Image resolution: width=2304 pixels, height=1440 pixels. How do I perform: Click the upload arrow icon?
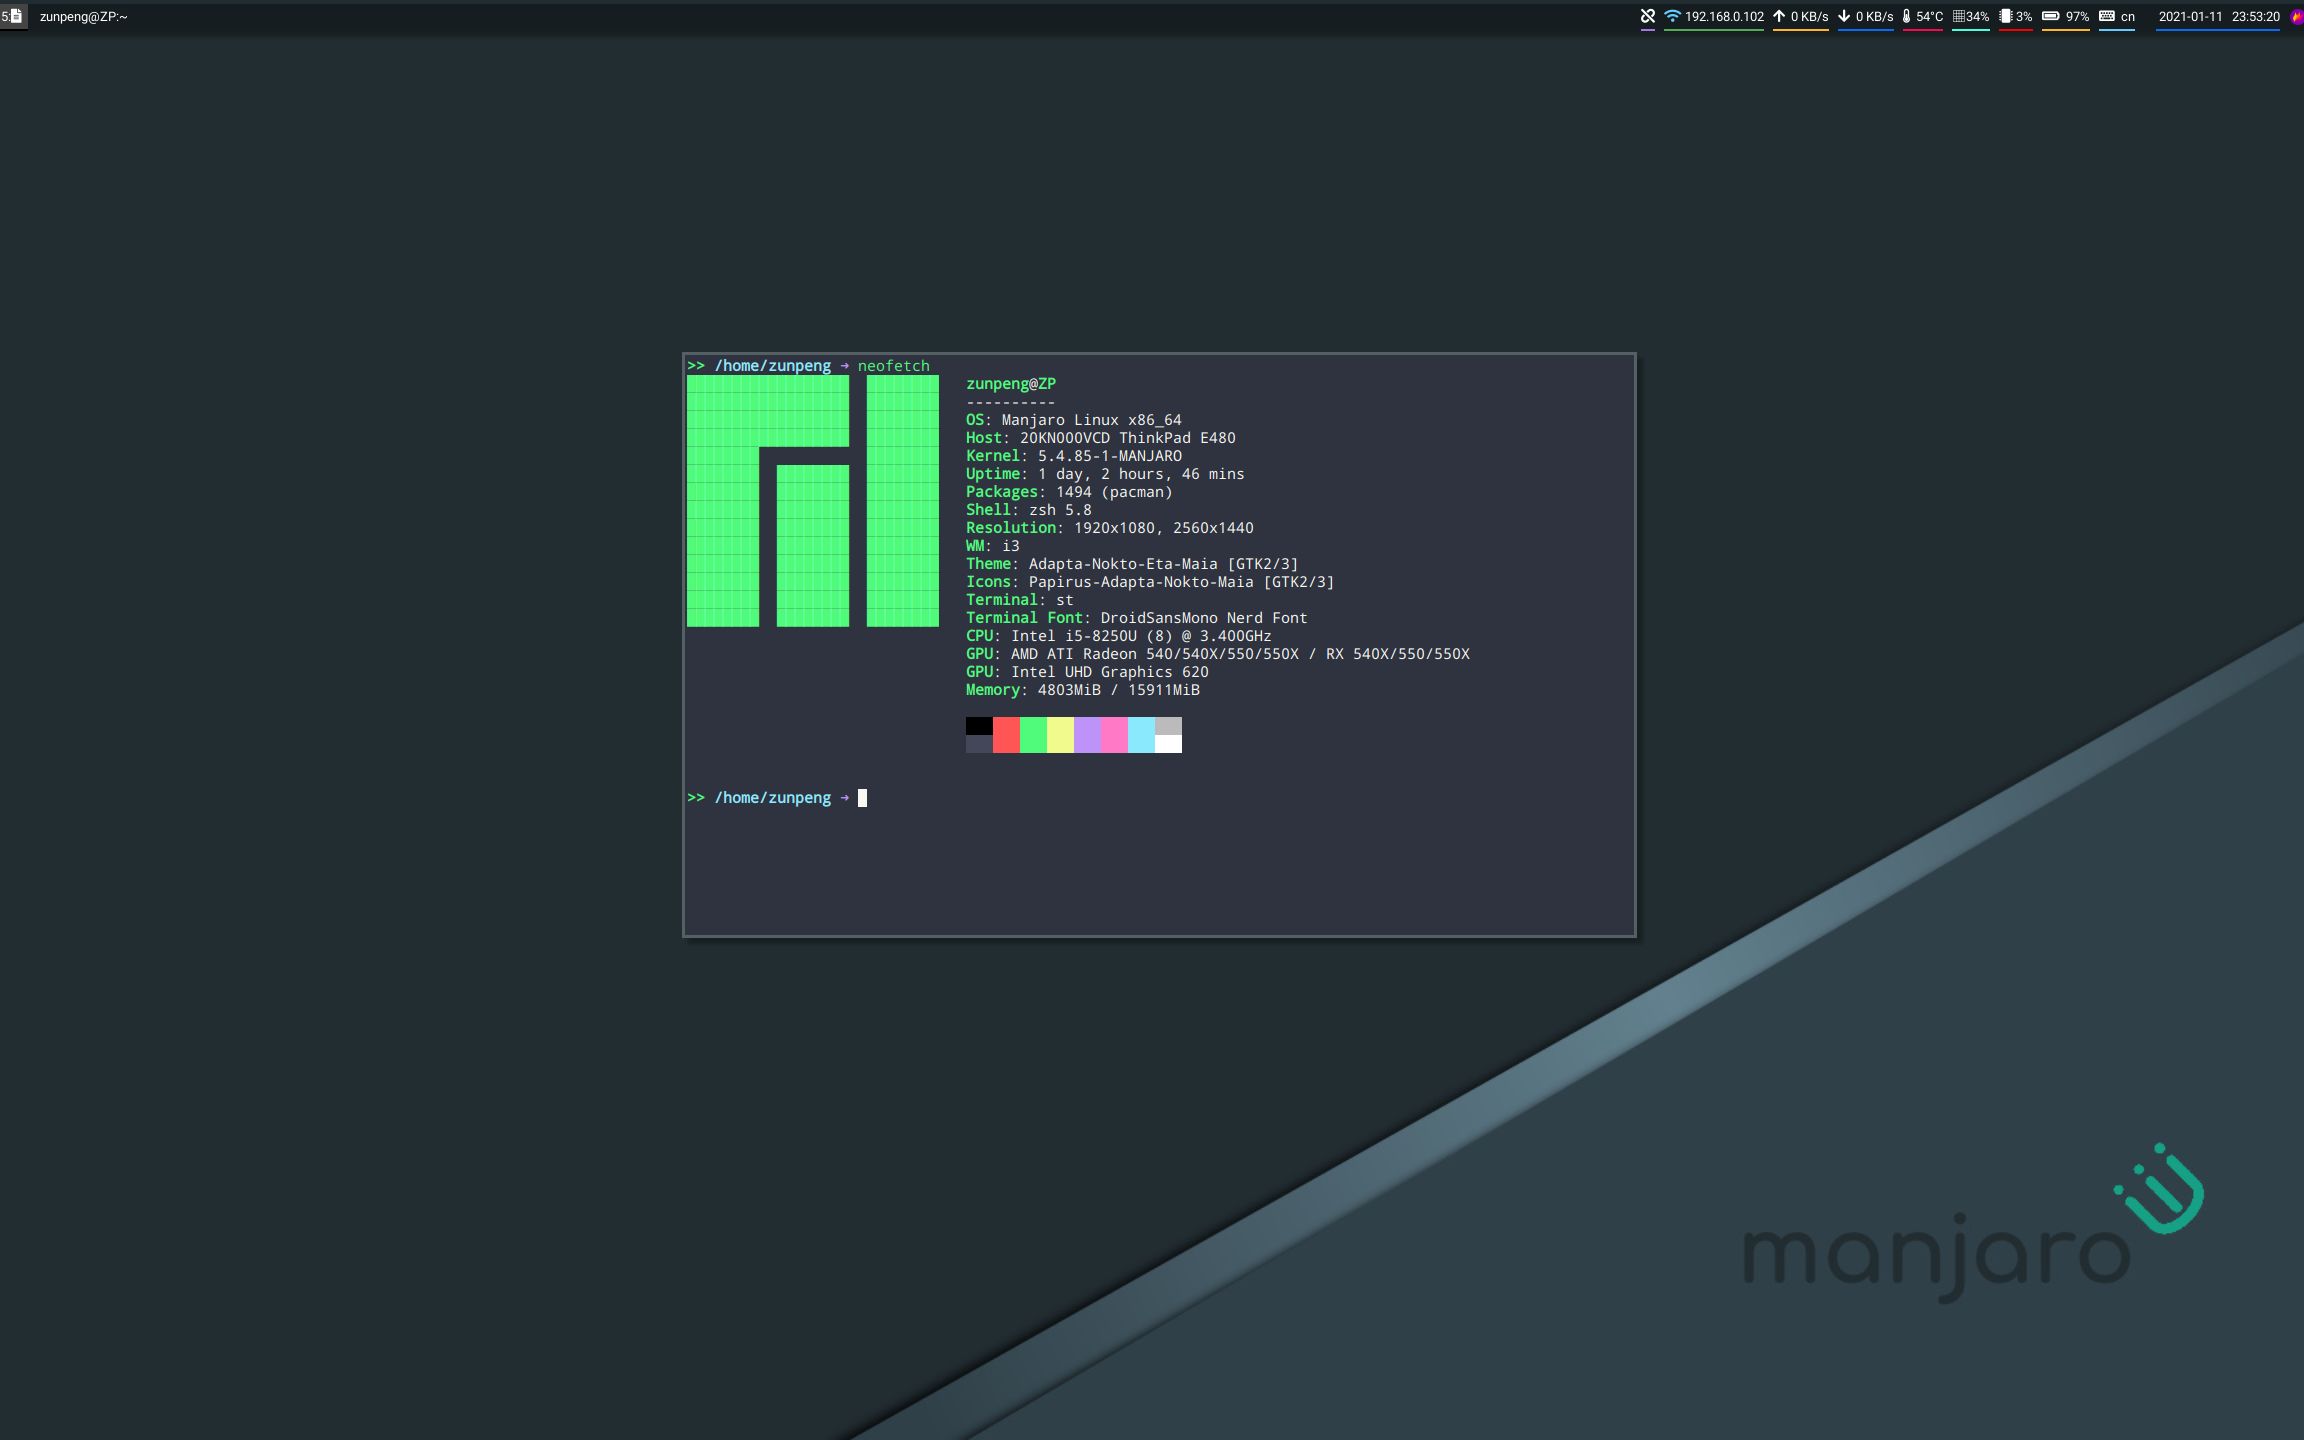1779,16
